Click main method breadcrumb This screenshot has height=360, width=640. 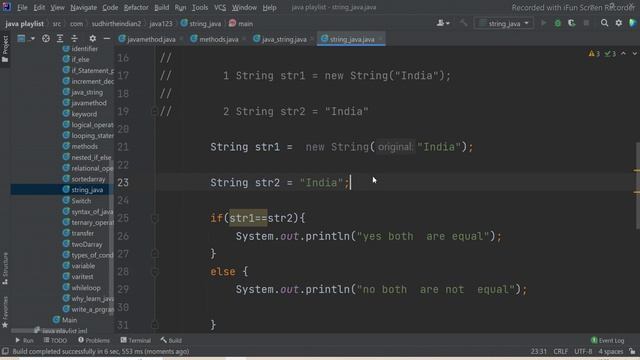tap(241, 24)
